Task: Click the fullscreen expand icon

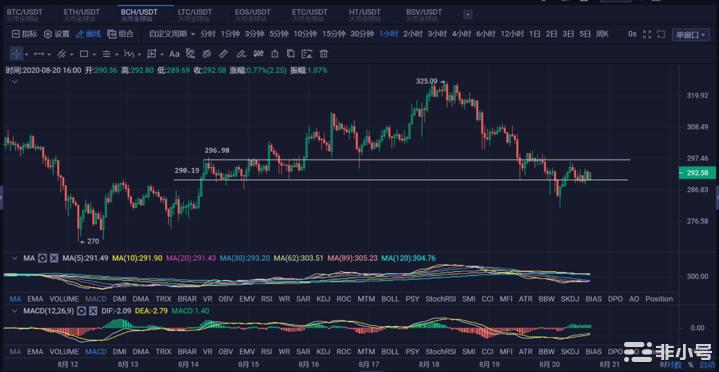Action: pos(647,34)
